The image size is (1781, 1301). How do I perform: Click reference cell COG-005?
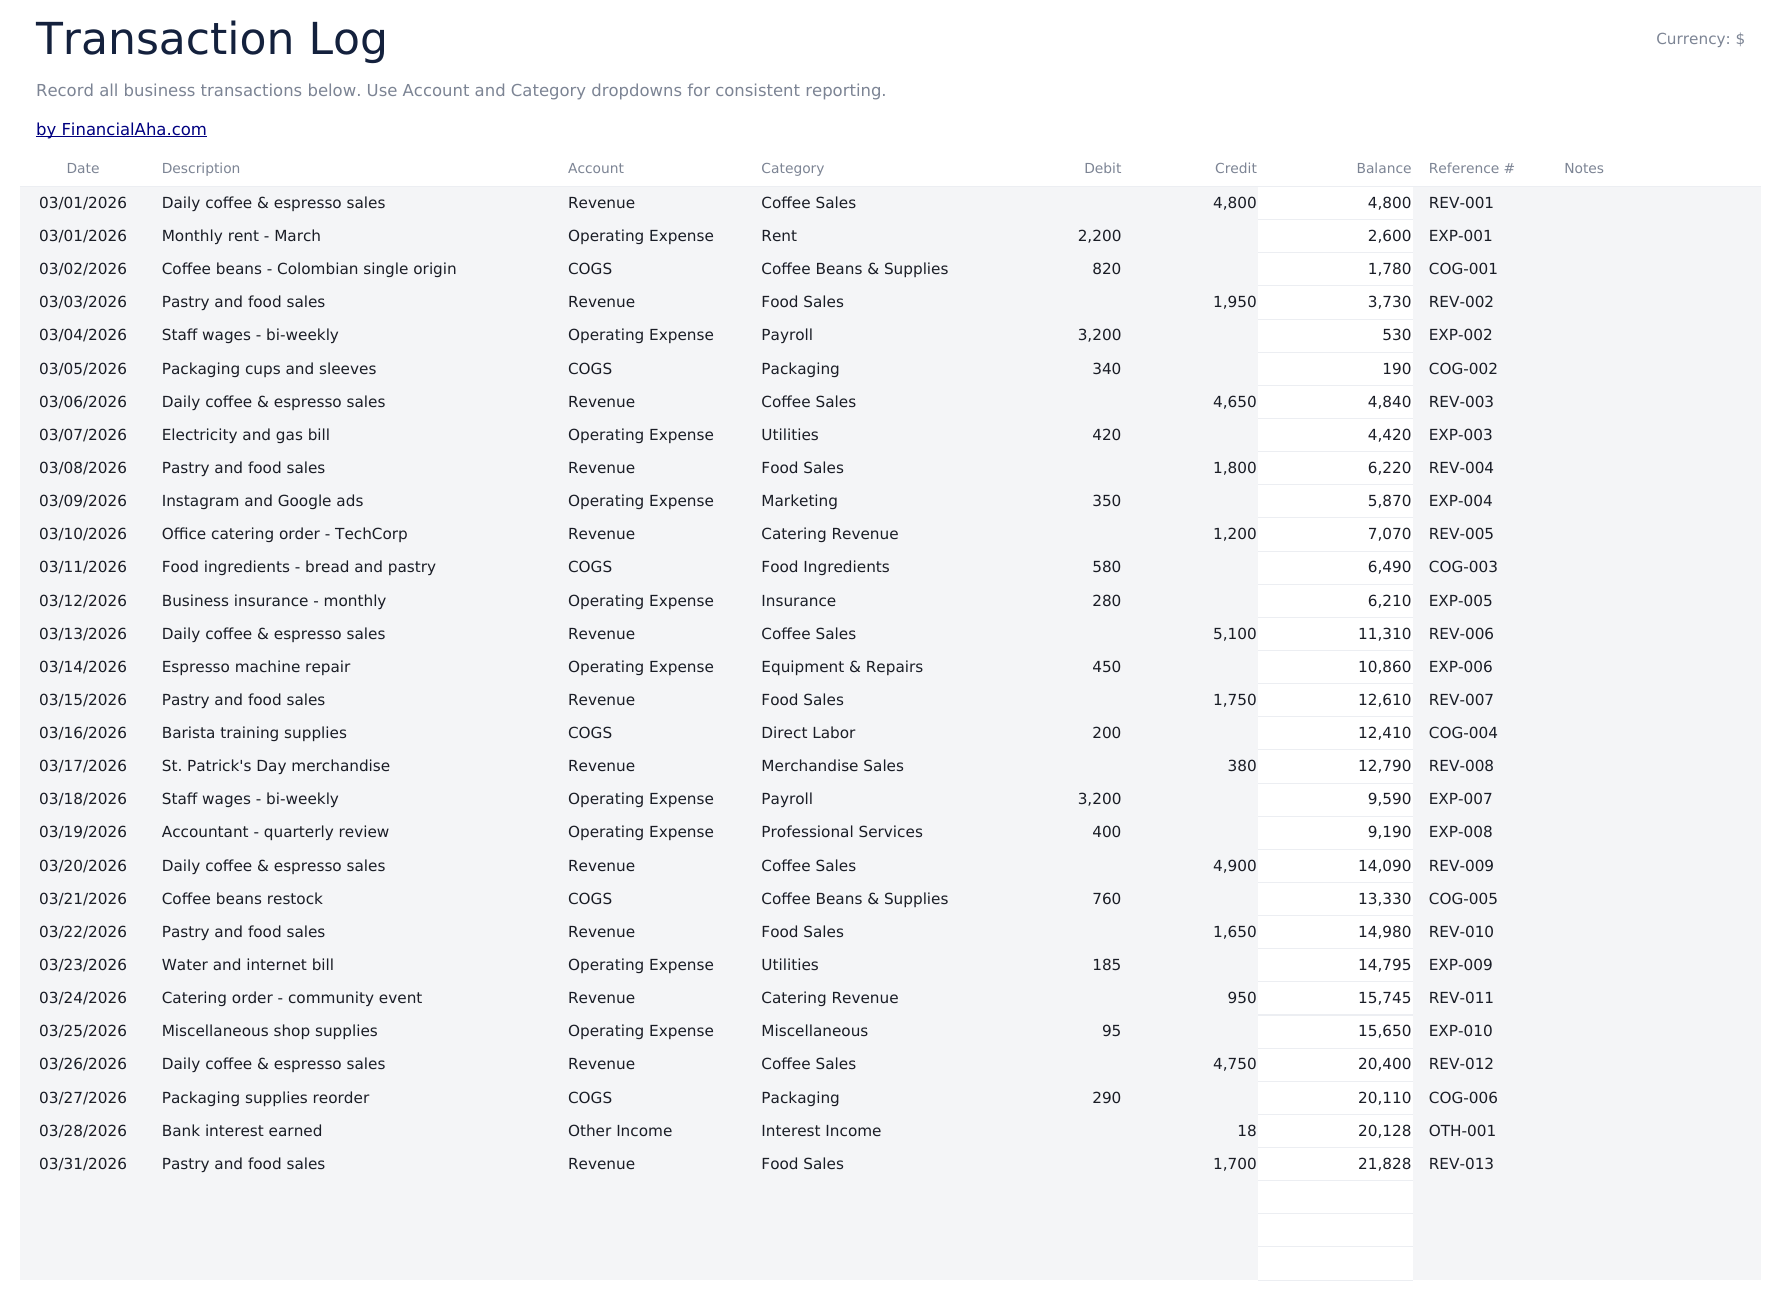pyautogui.click(x=1463, y=899)
